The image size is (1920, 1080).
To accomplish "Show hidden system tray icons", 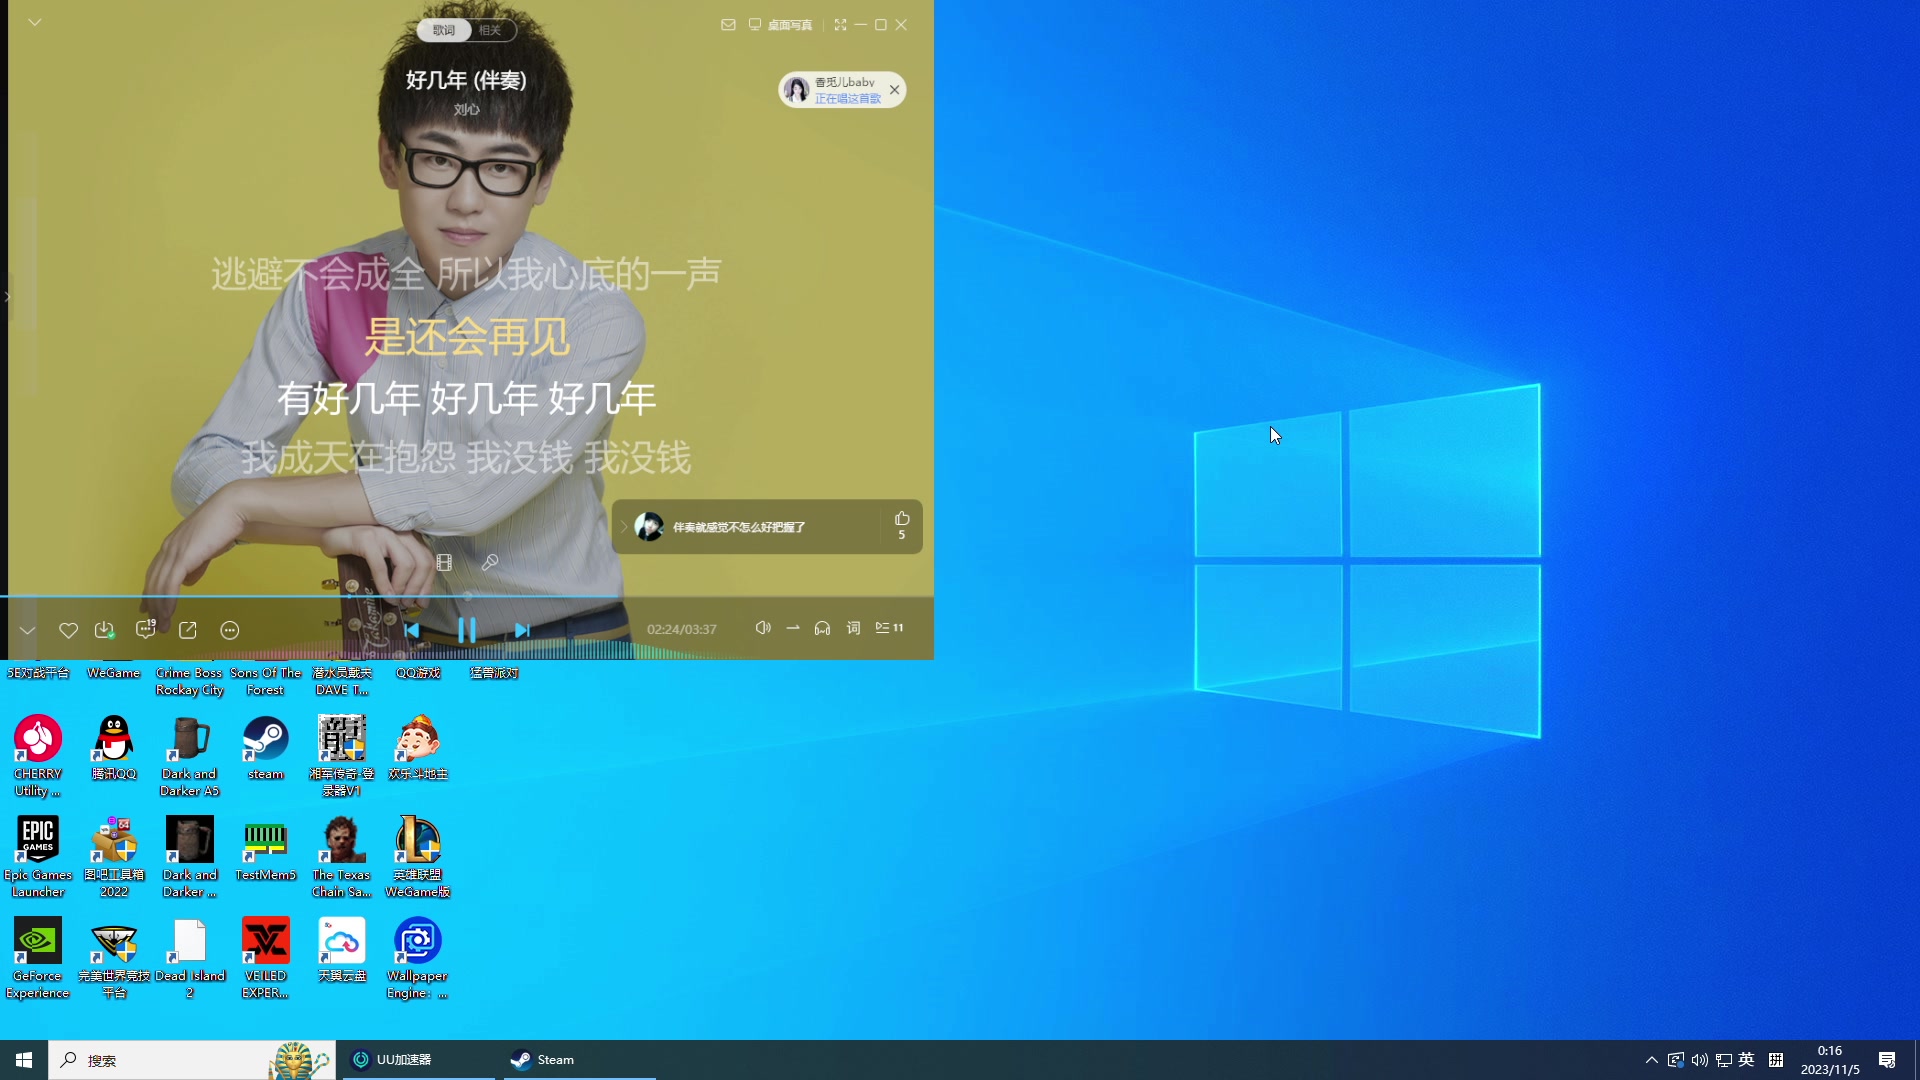I will pos(1652,1060).
